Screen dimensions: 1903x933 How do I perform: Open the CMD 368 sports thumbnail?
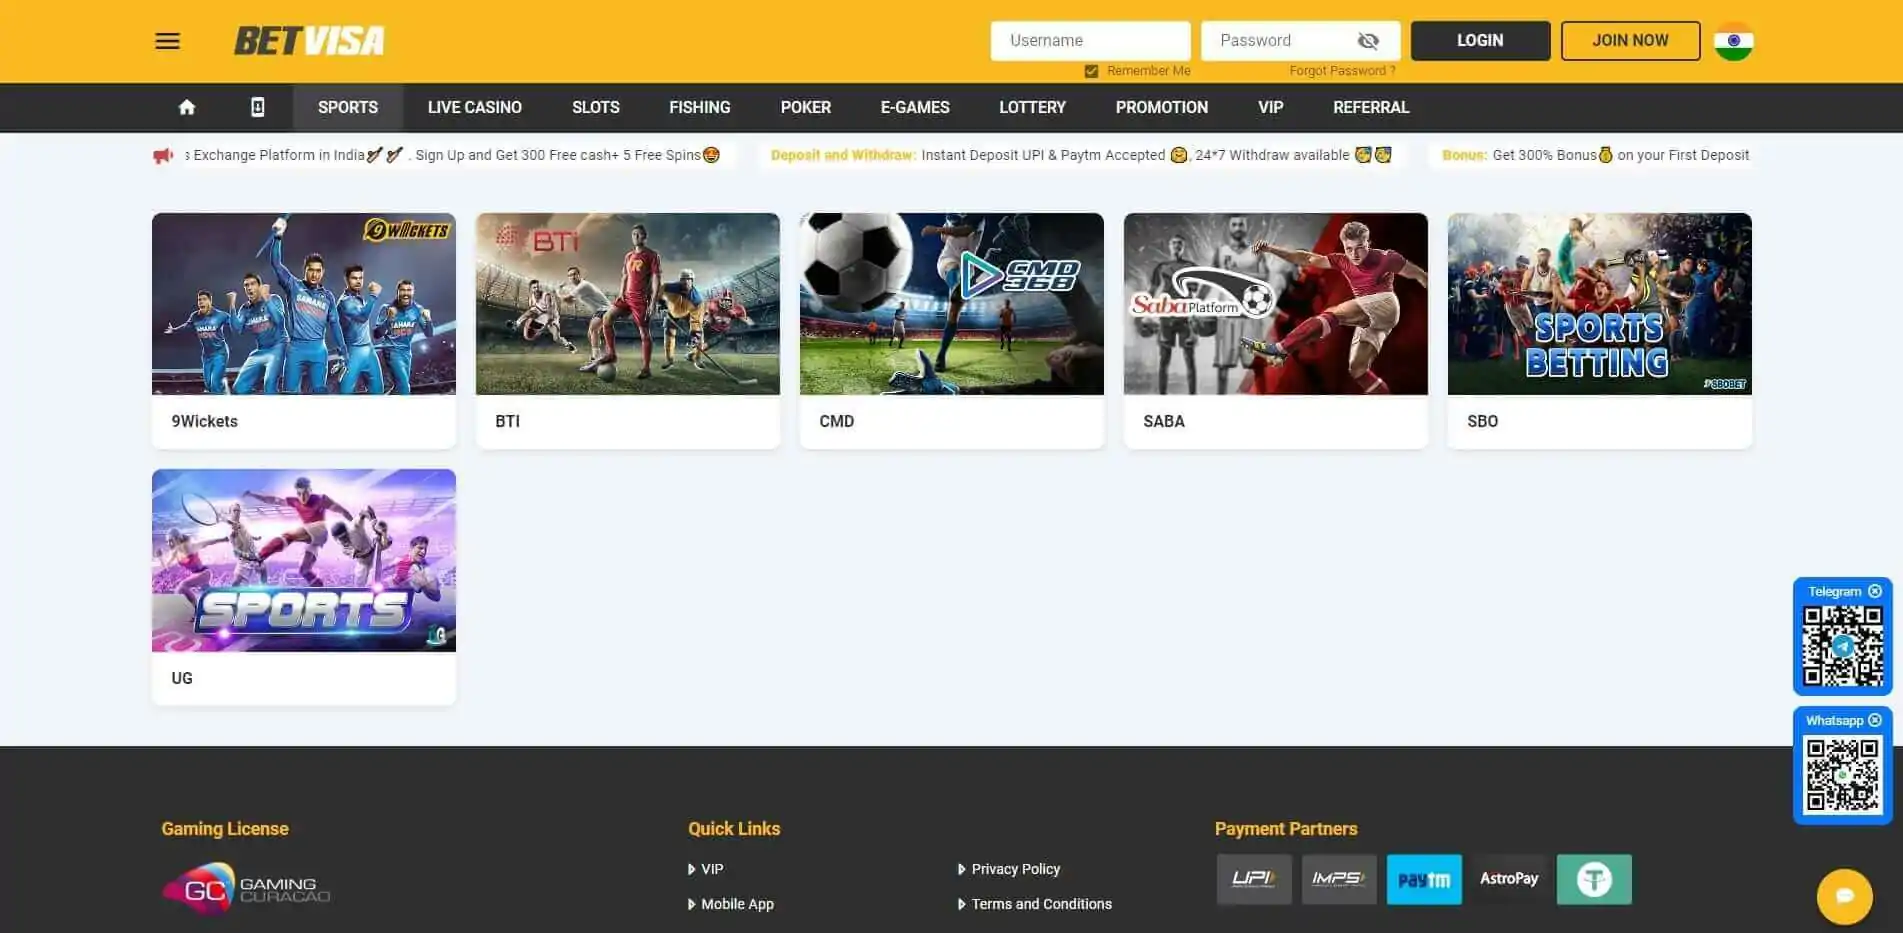[x=952, y=304]
